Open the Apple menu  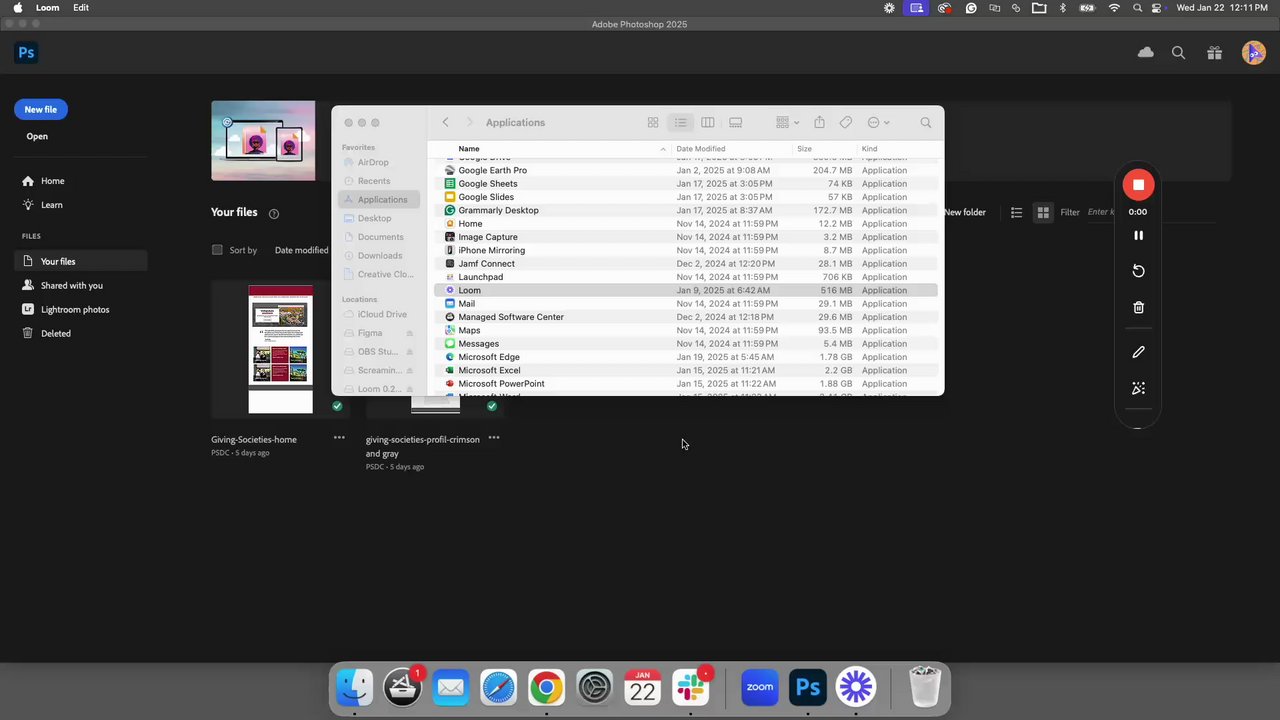17,8
